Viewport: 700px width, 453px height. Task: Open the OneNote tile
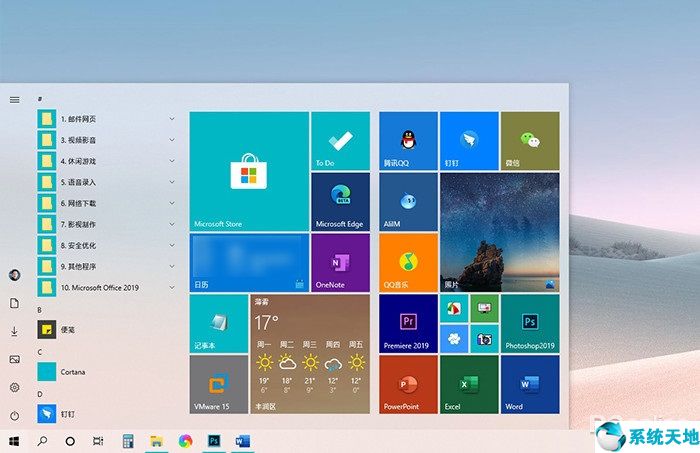(x=341, y=263)
